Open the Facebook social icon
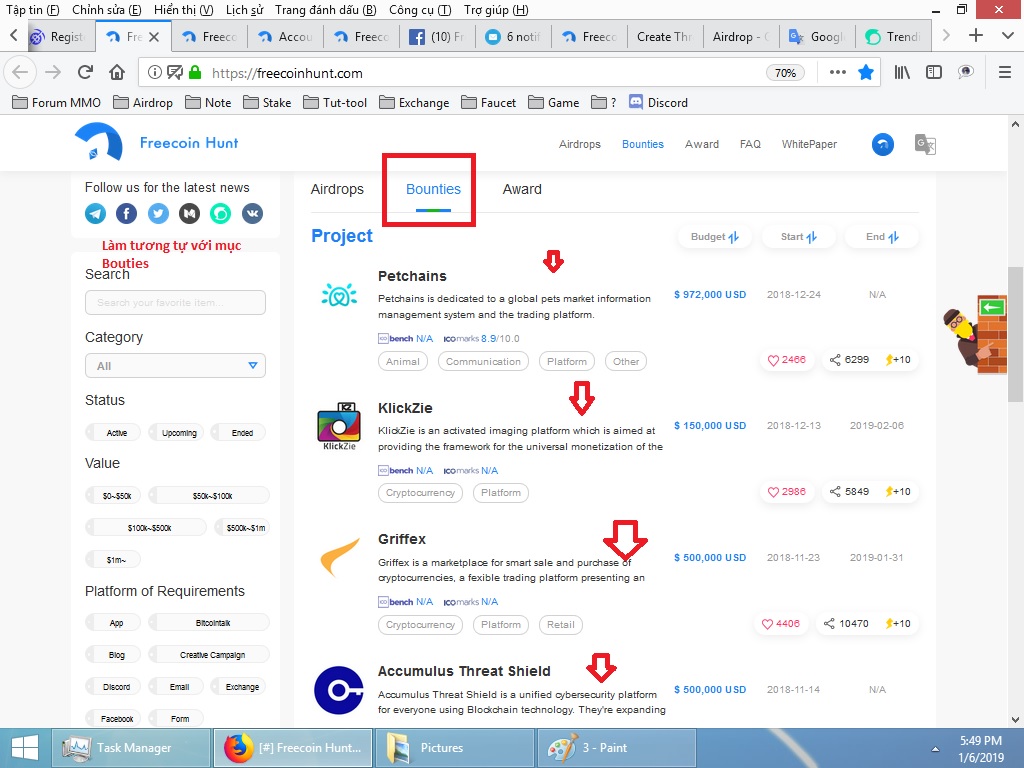 click(x=127, y=213)
